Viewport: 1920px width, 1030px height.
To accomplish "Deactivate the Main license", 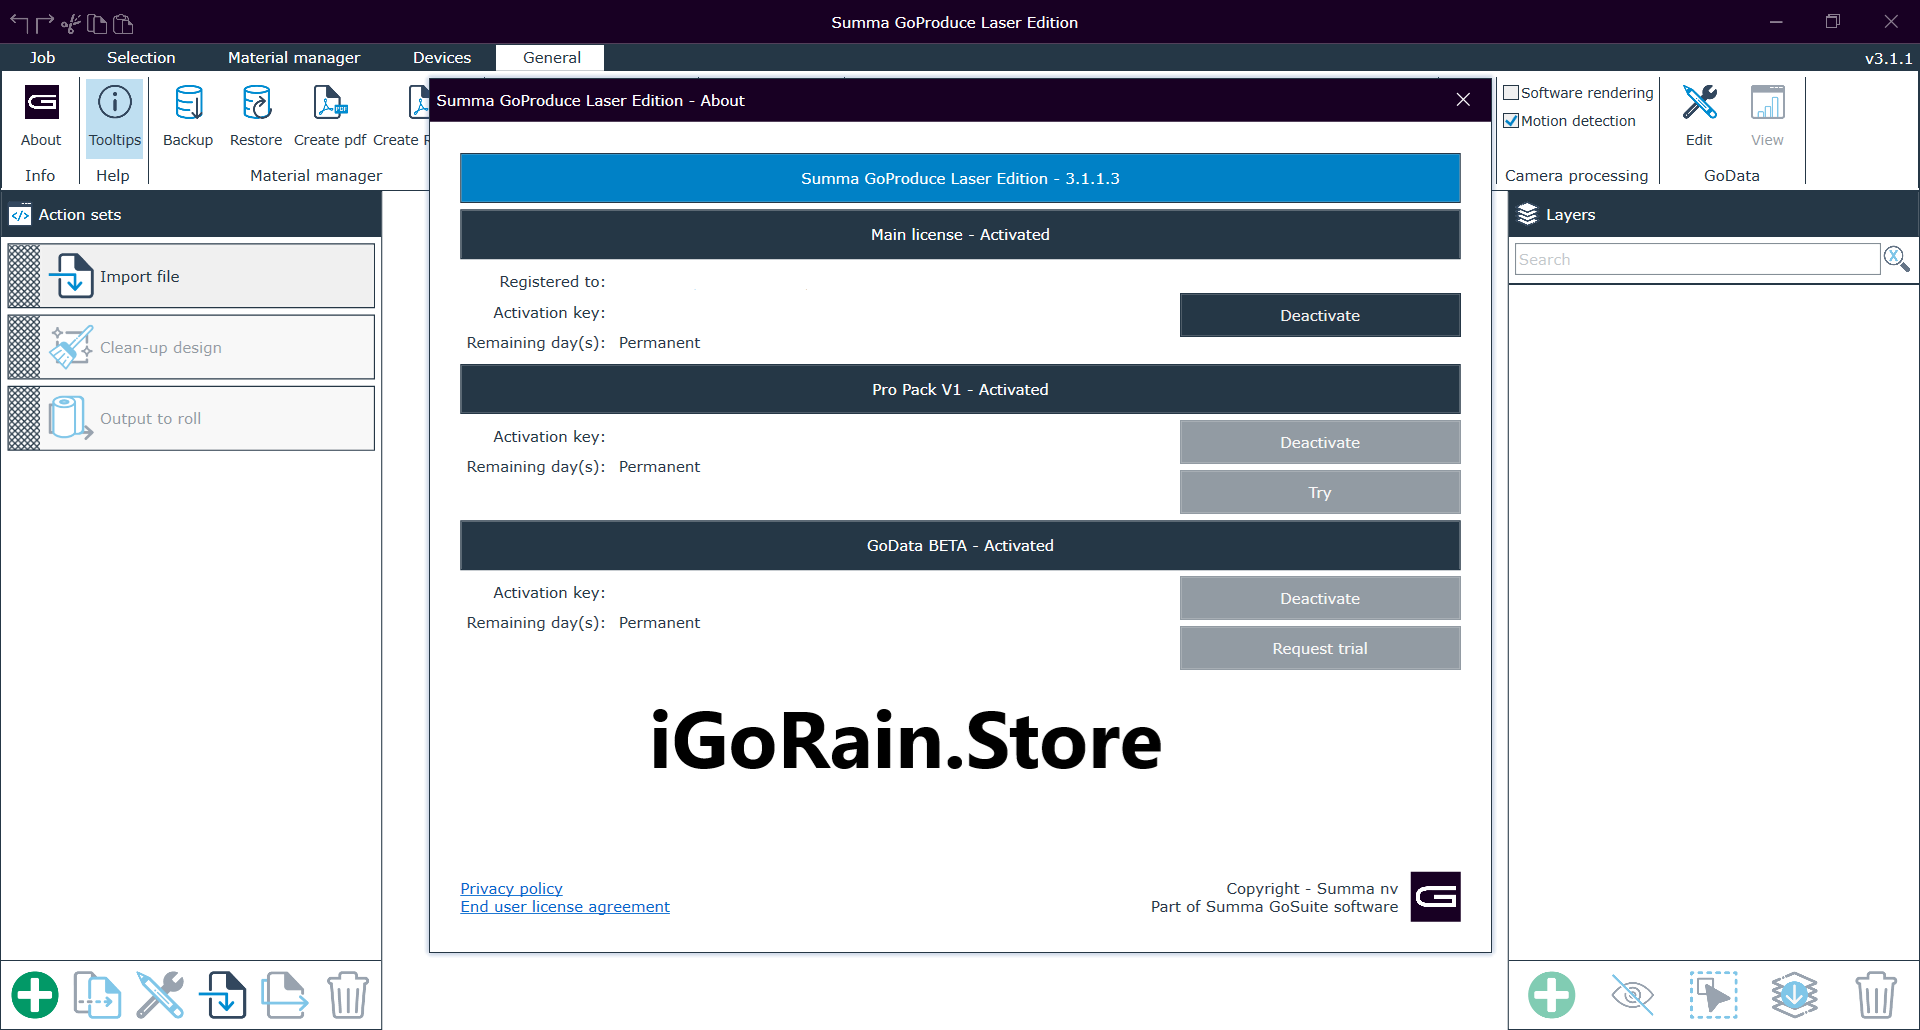I will coord(1319,315).
